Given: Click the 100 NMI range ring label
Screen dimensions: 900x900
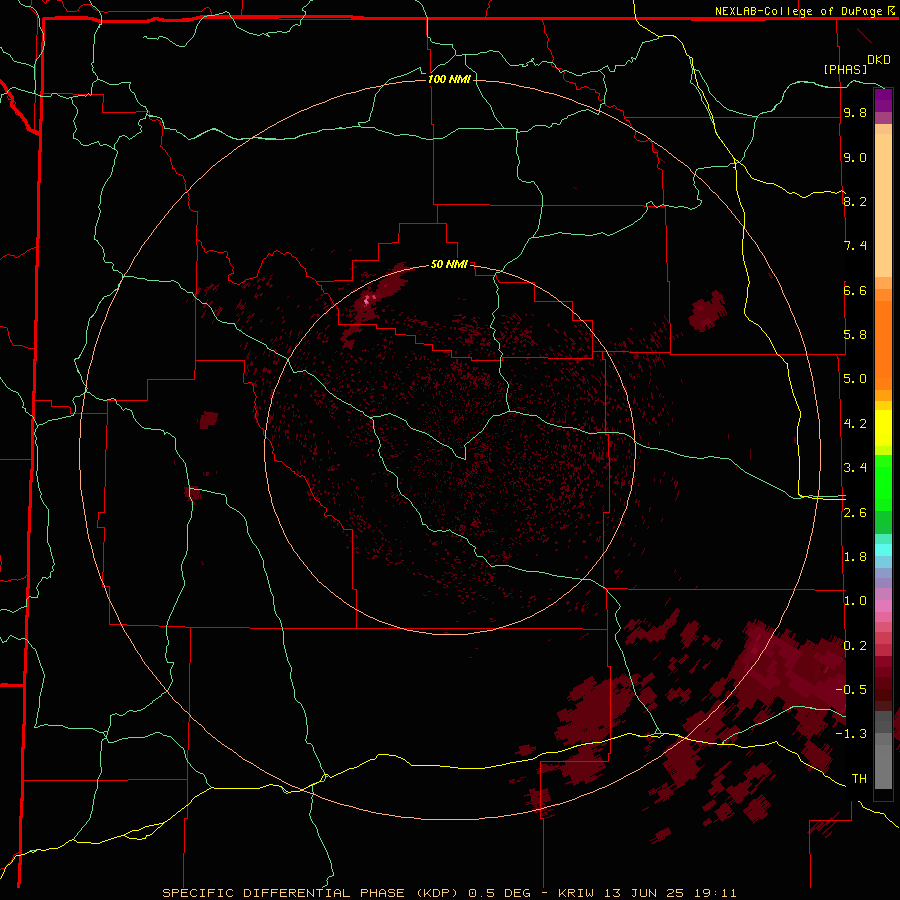Looking at the screenshot, I should pyautogui.click(x=449, y=79).
